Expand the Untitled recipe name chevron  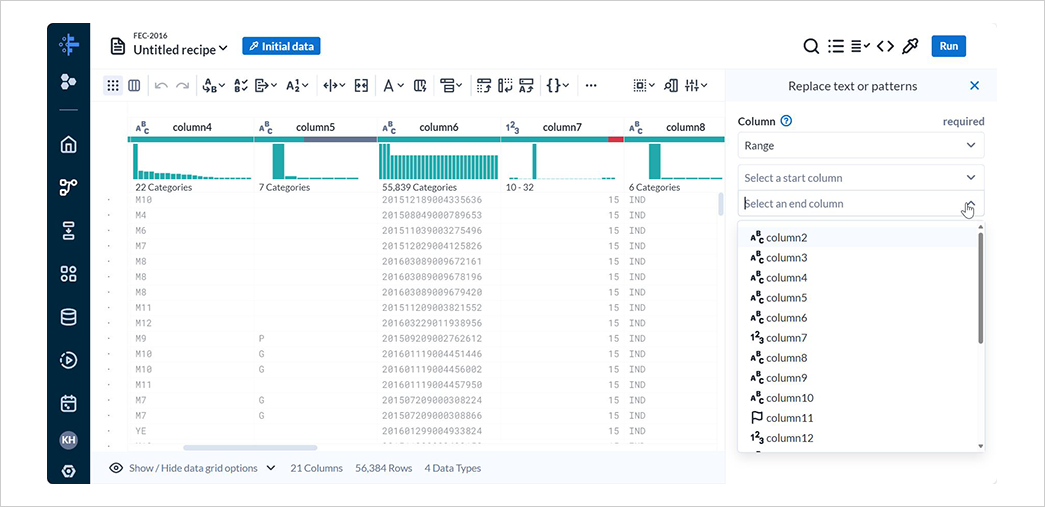(x=223, y=48)
